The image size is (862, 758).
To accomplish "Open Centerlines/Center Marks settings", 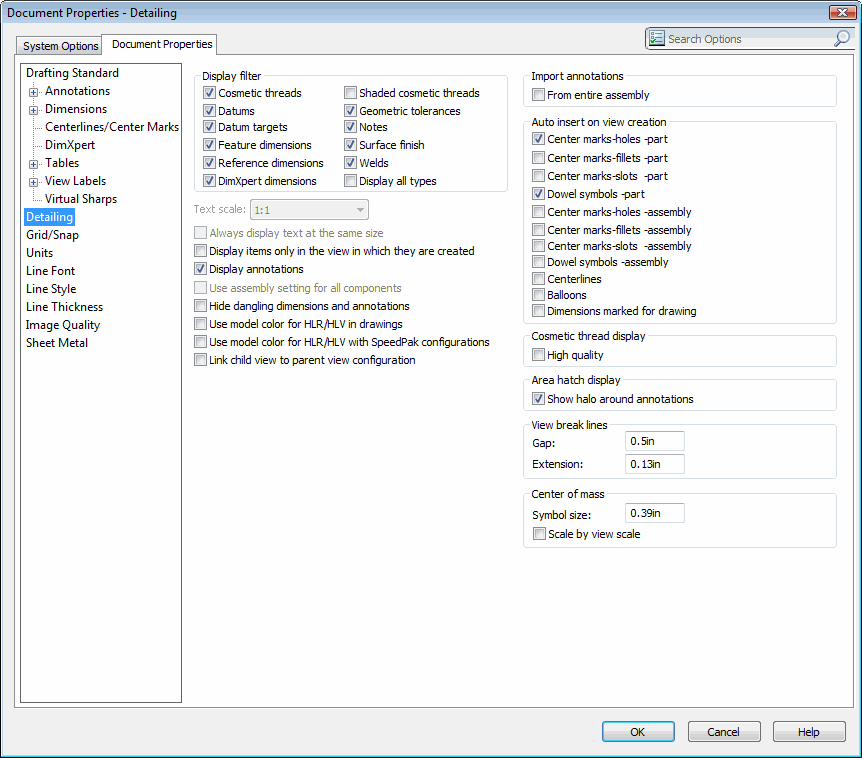I will pos(112,127).
